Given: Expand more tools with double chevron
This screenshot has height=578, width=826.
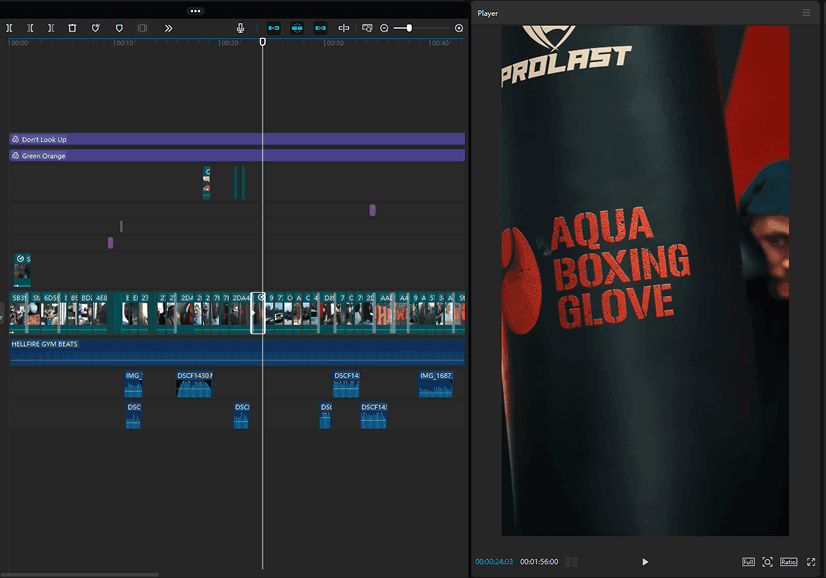Looking at the screenshot, I should point(168,28).
